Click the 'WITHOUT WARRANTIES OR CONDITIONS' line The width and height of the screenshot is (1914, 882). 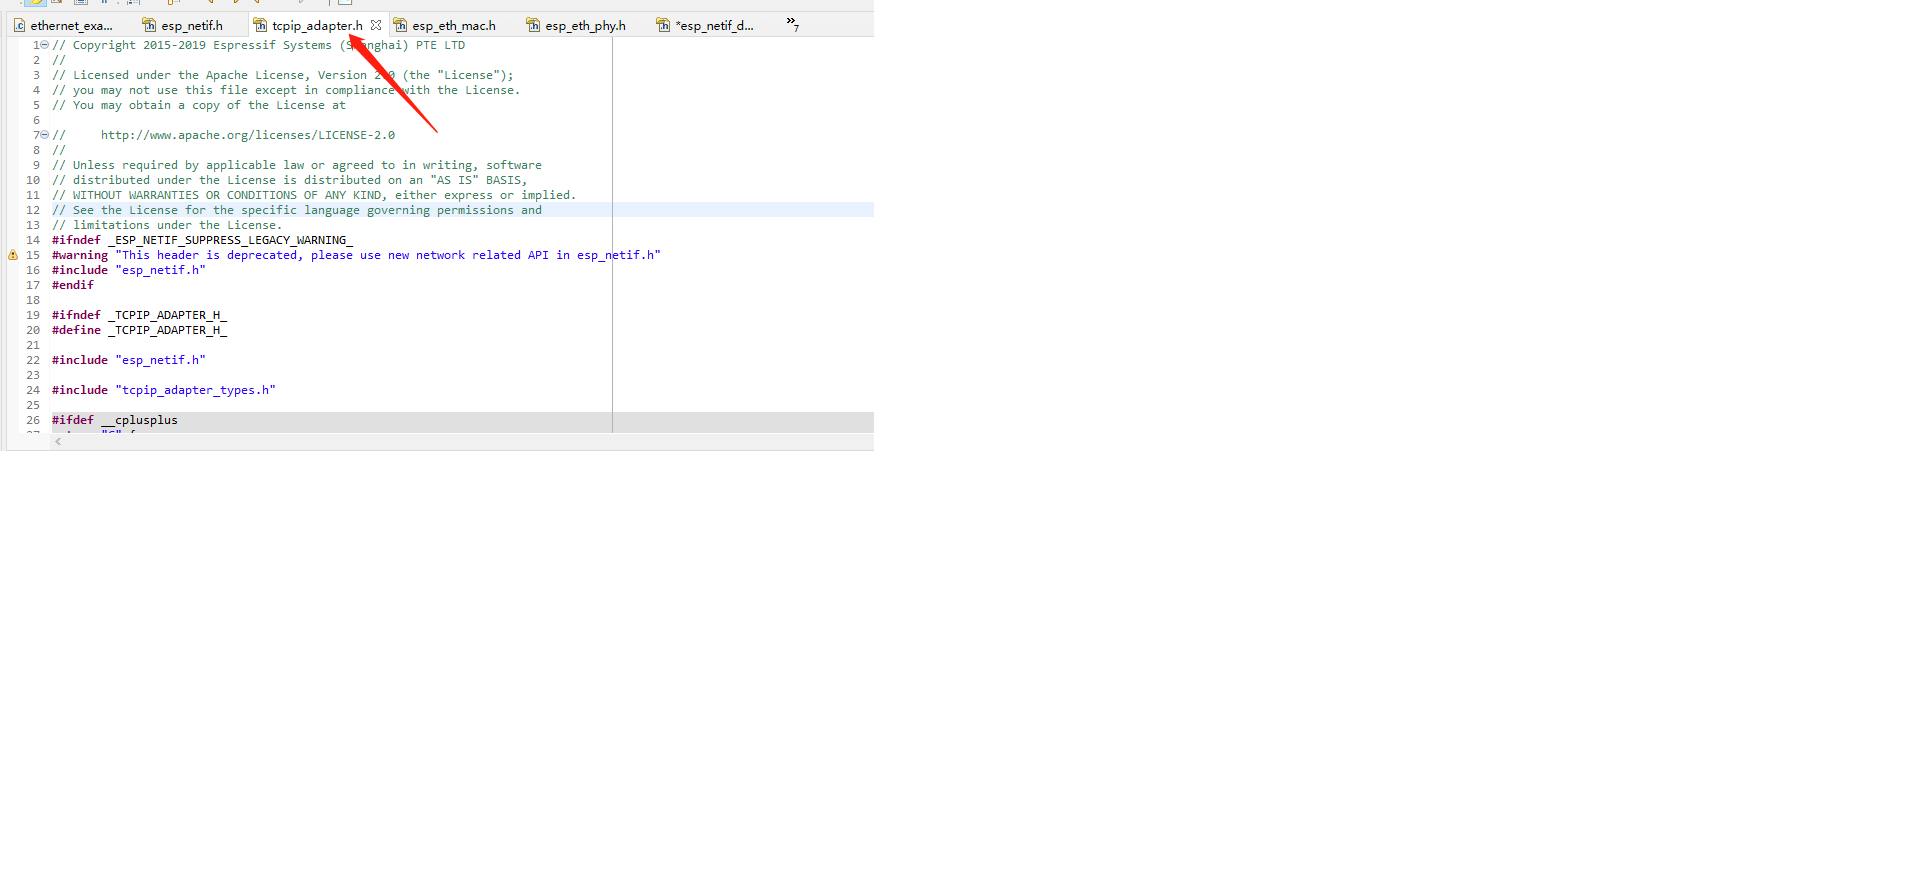pos(314,195)
